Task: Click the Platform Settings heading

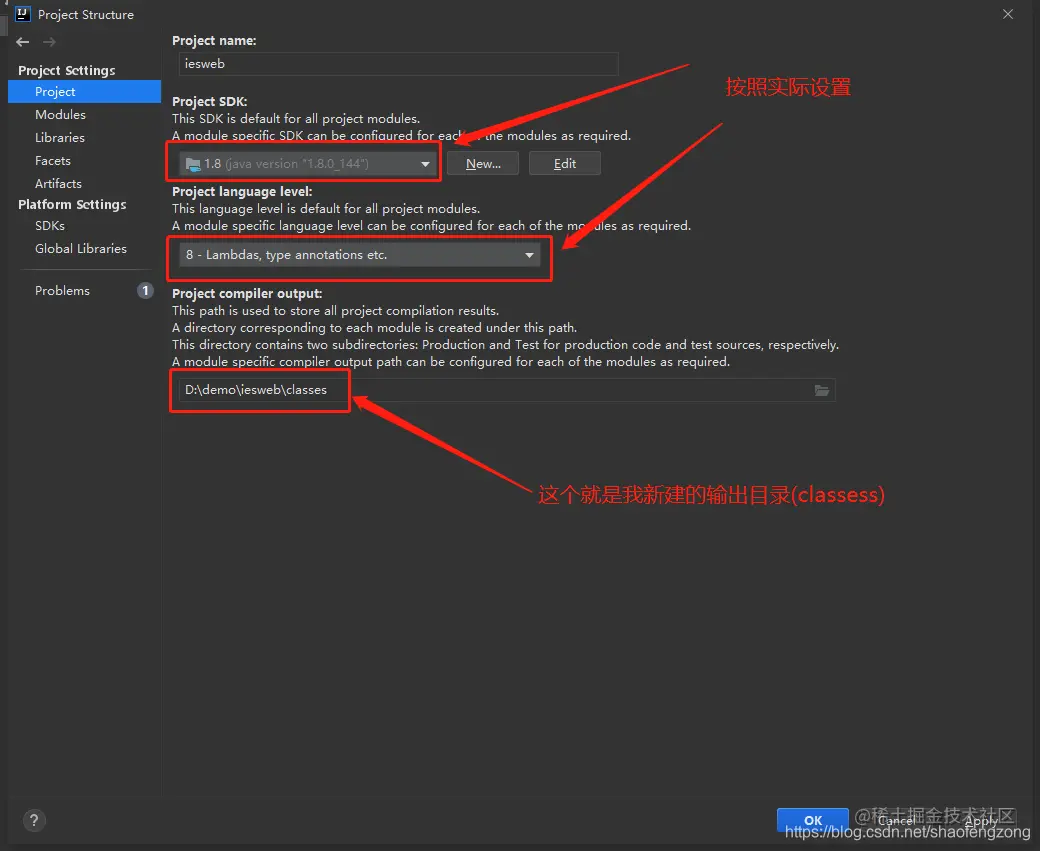Action: pyautogui.click(x=72, y=204)
